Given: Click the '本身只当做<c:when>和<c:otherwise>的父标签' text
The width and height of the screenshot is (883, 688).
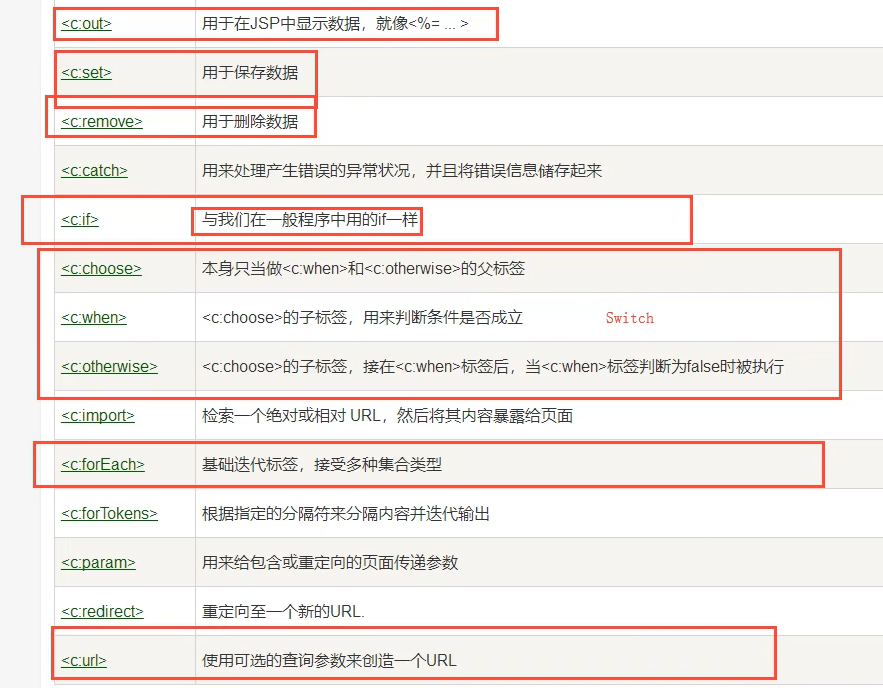Looking at the screenshot, I should [x=363, y=269].
